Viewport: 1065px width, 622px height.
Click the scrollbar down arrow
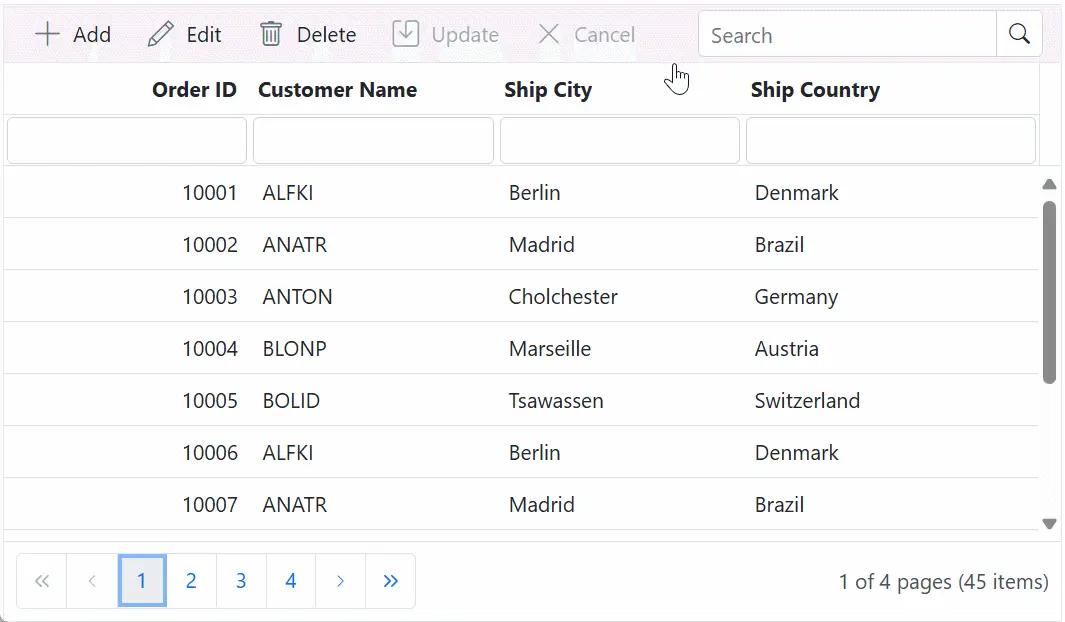1049,524
